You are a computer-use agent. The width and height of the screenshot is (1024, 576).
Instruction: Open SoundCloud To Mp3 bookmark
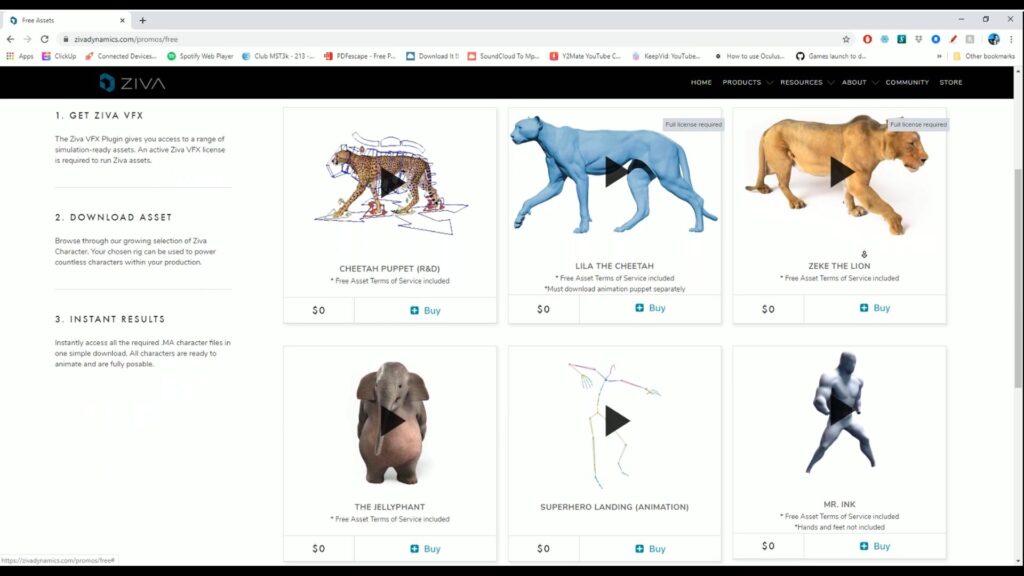(504, 56)
